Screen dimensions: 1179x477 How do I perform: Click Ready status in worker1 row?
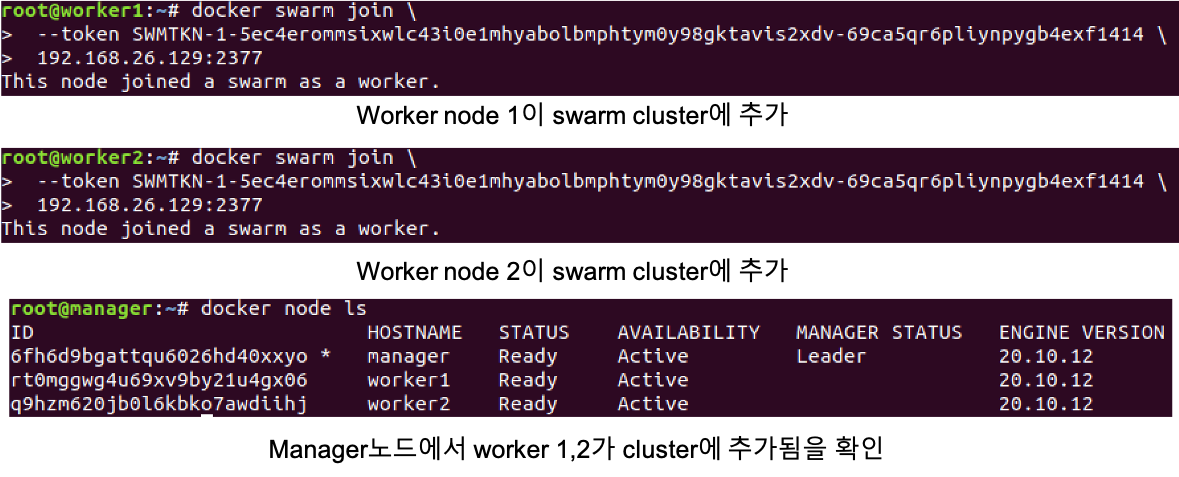[x=528, y=380]
